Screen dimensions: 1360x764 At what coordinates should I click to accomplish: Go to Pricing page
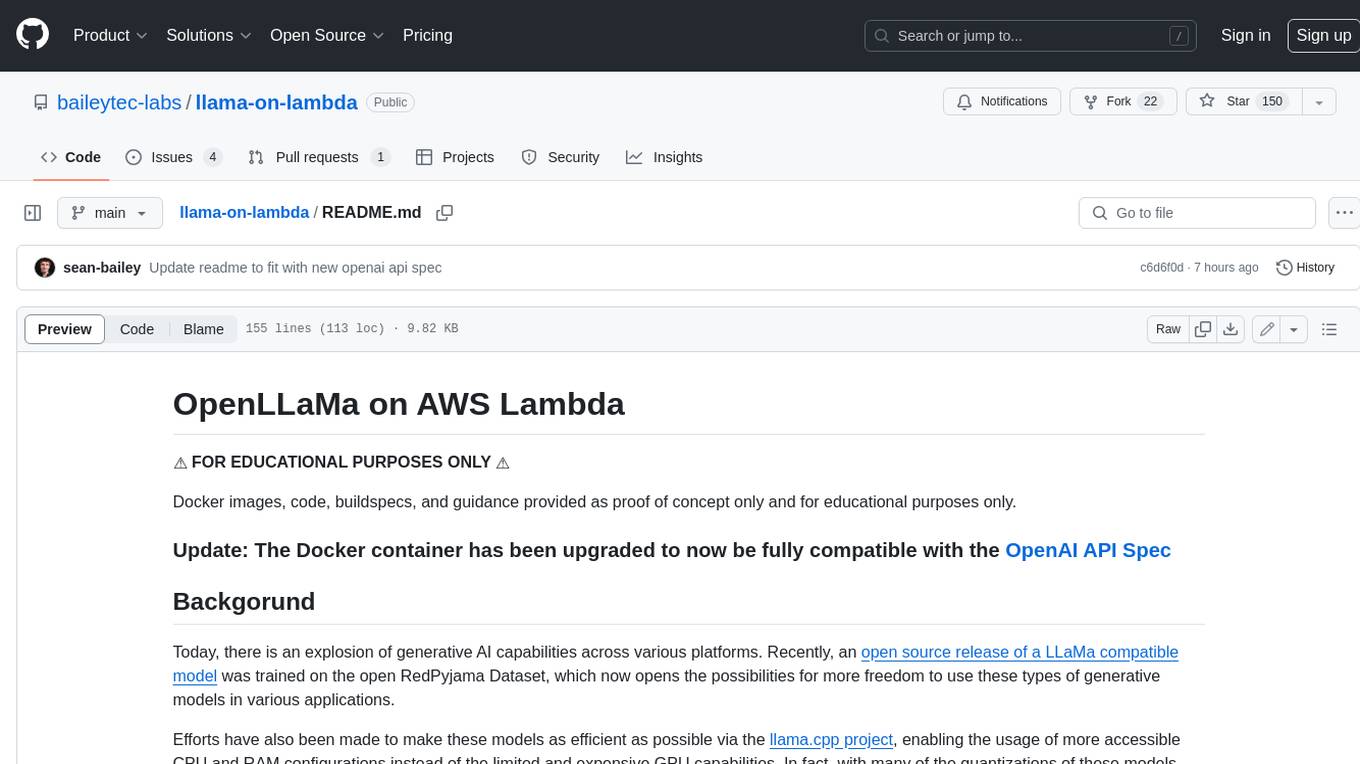pyautogui.click(x=427, y=35)
